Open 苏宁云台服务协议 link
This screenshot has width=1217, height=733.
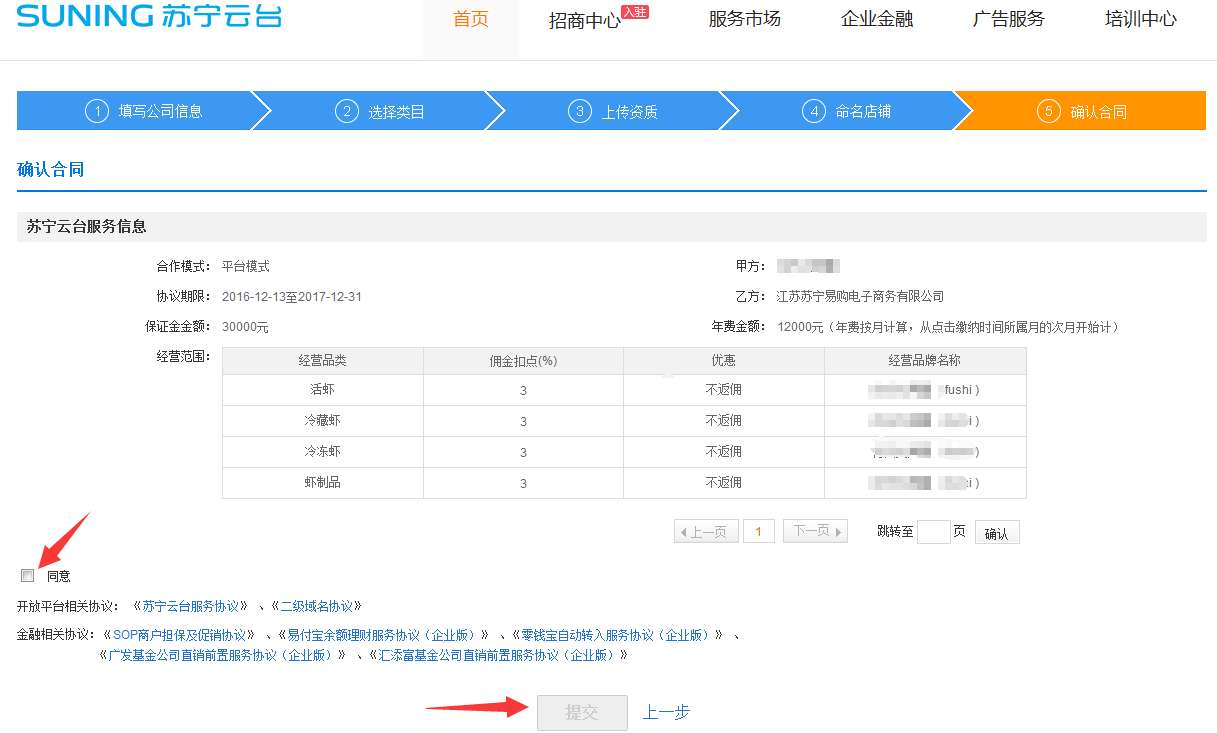[191, 606]
